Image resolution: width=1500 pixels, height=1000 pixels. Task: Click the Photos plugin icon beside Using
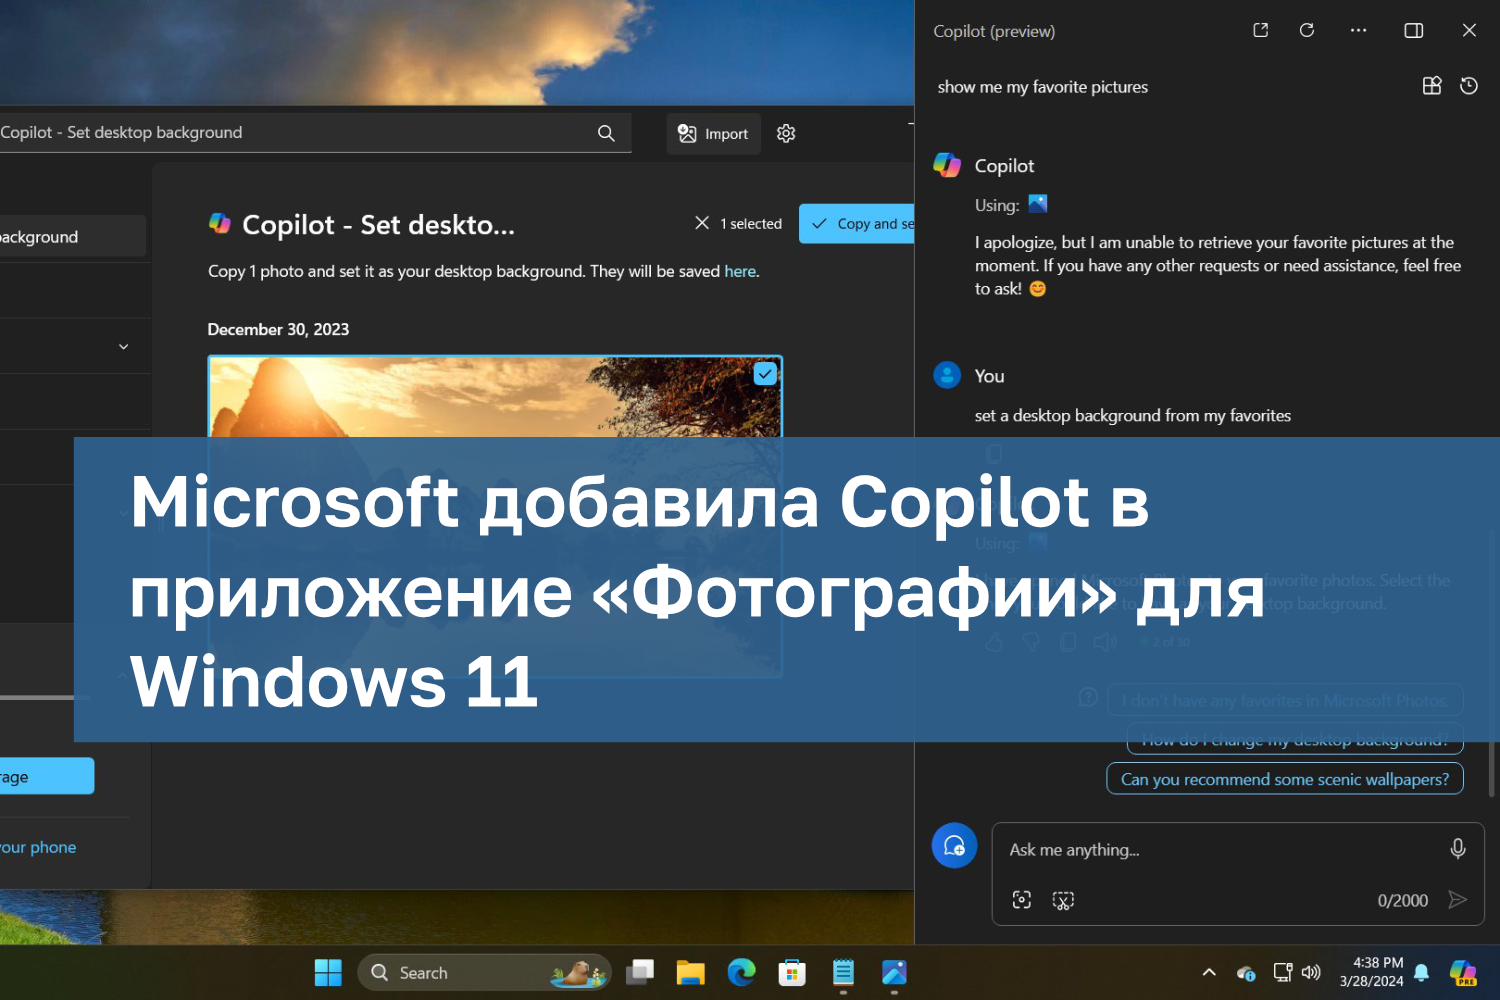(x=1038, y=204)
